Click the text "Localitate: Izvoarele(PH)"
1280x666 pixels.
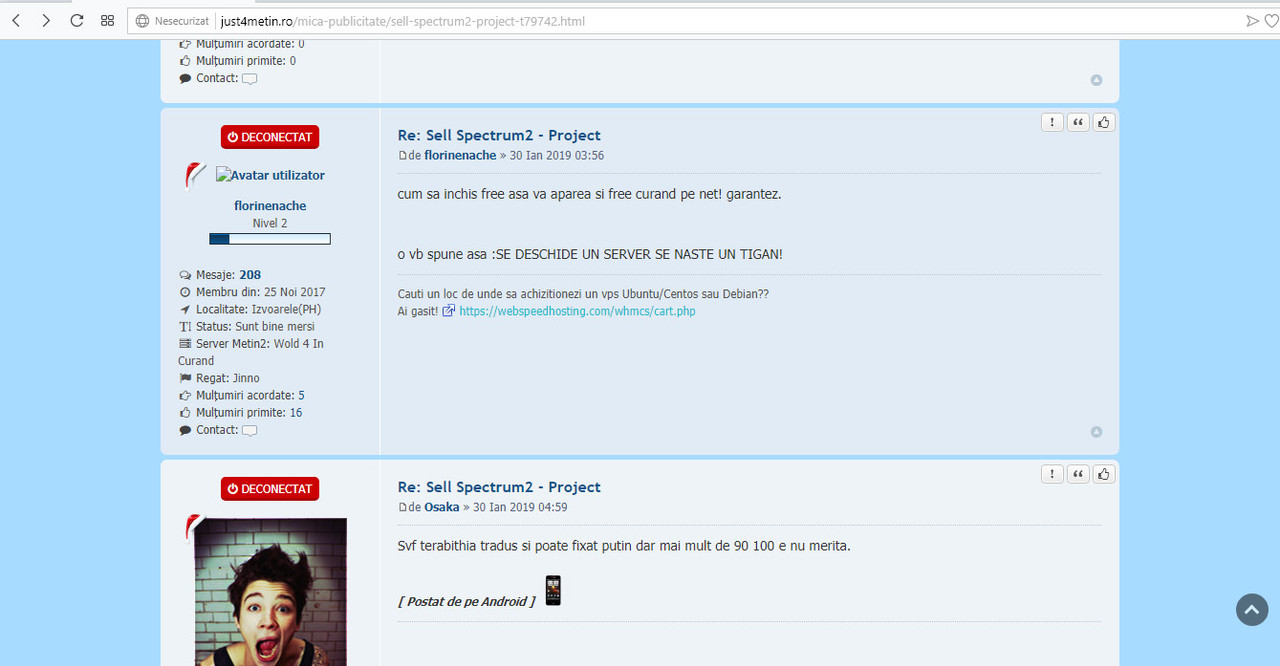pyautogui.click(x=258, y=309)
